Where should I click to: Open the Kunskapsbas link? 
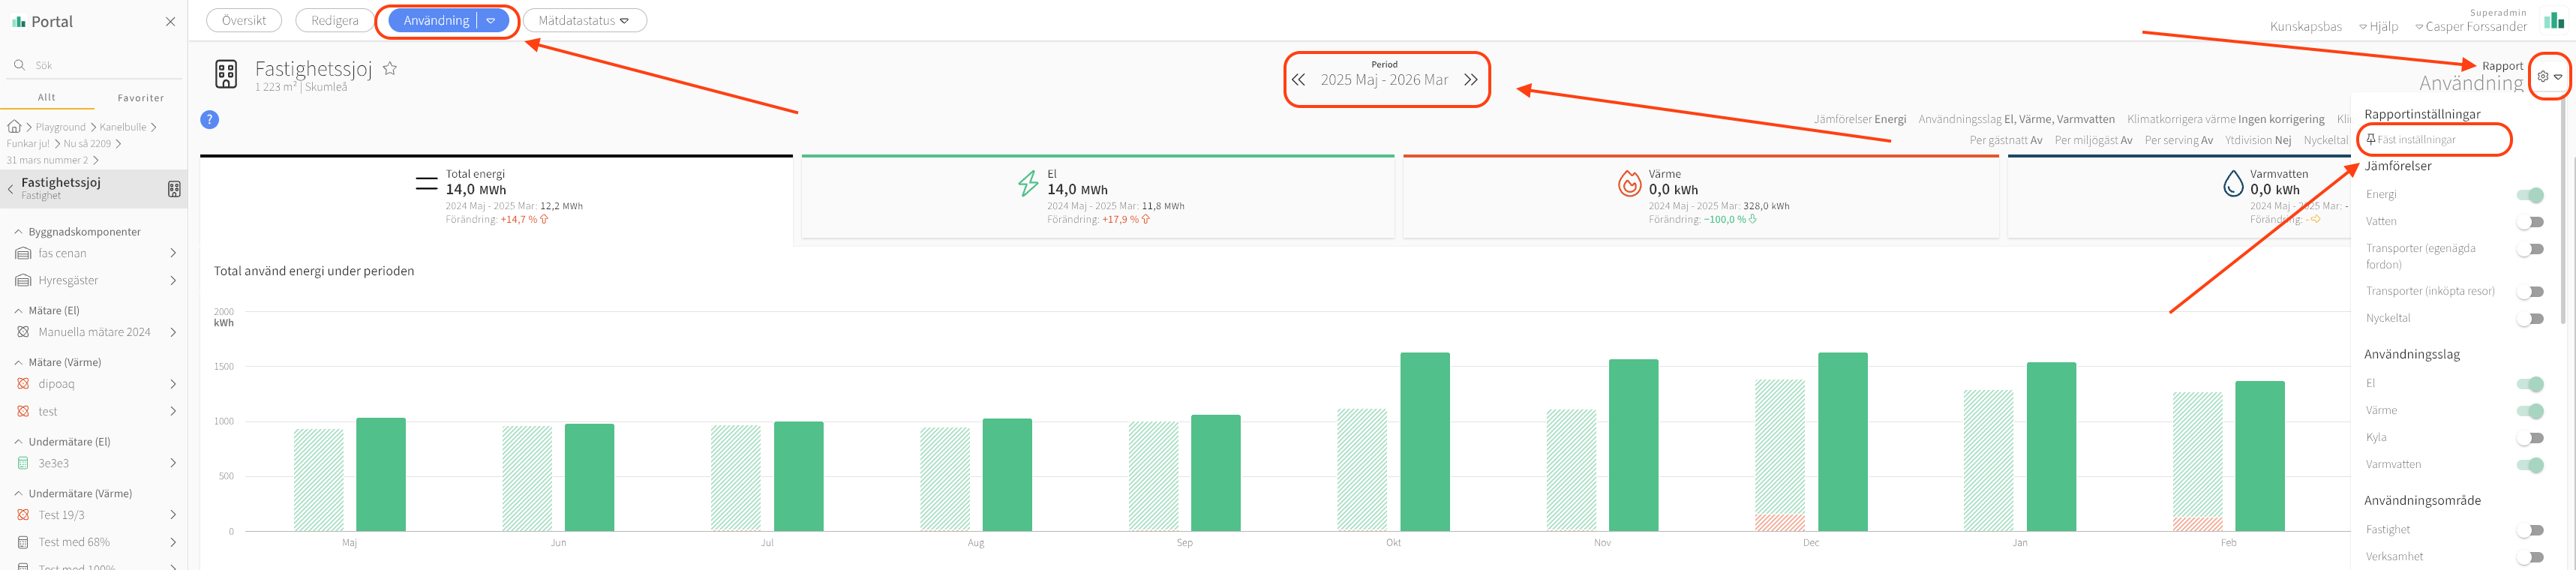pos(2305,27)
